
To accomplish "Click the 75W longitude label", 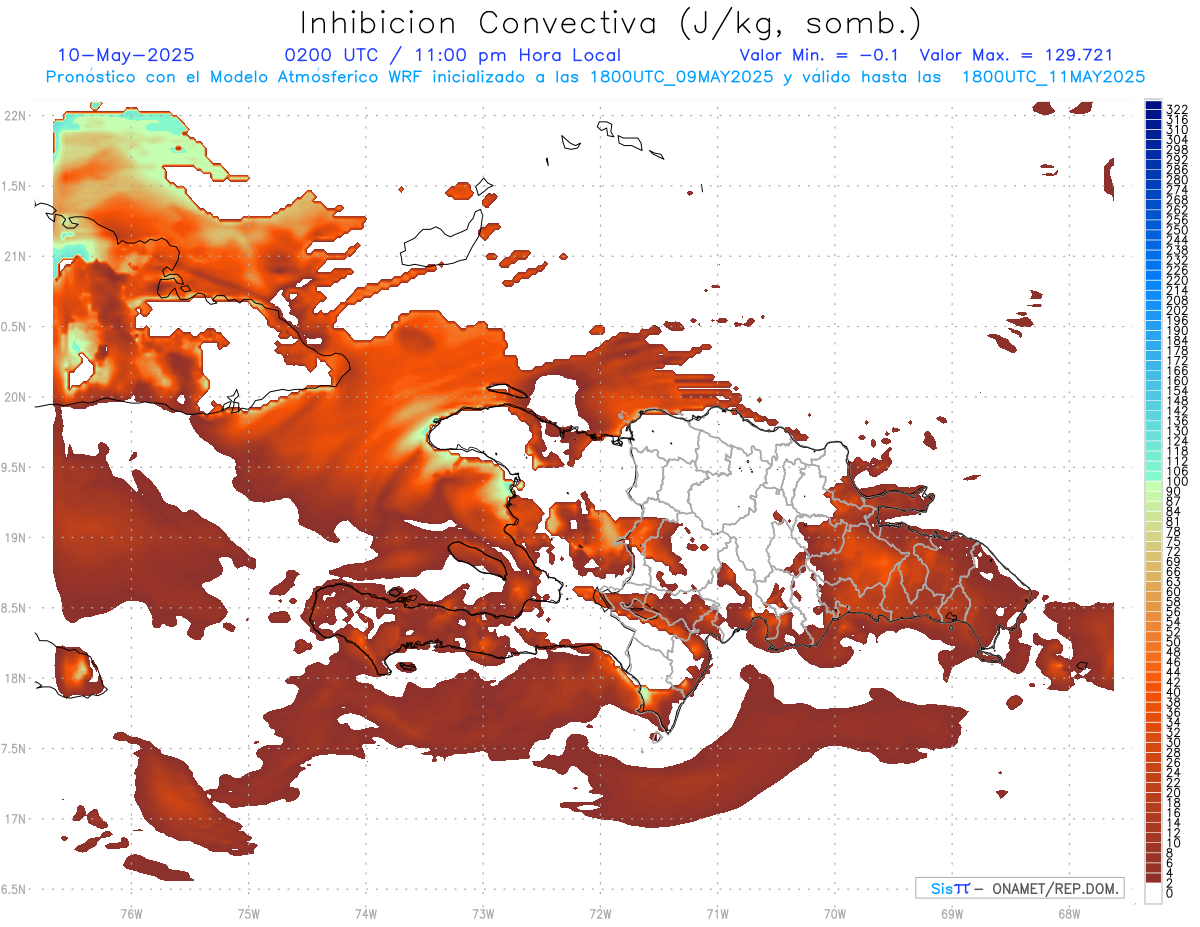I will [x=248, y=914].
